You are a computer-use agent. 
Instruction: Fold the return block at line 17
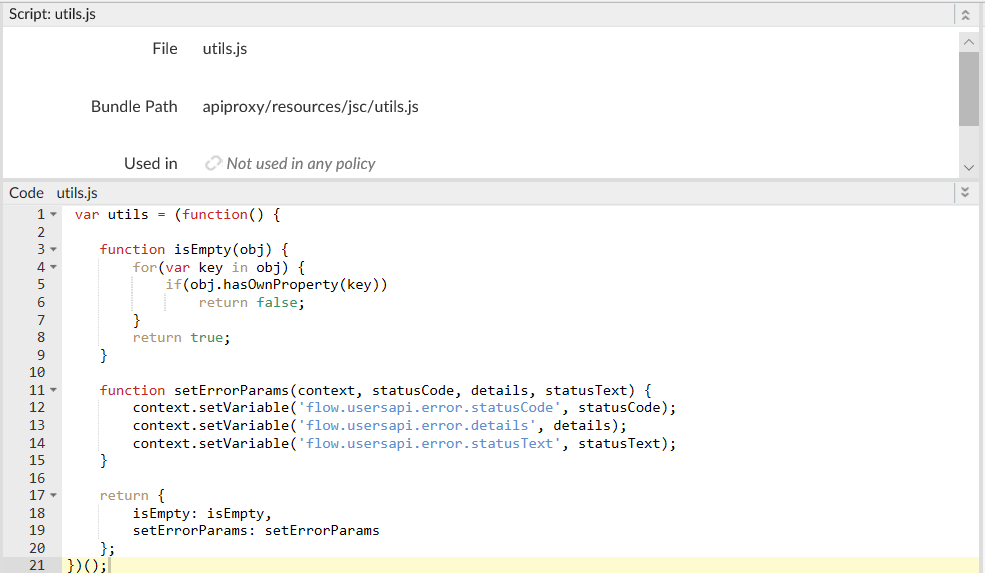point(53,495)
